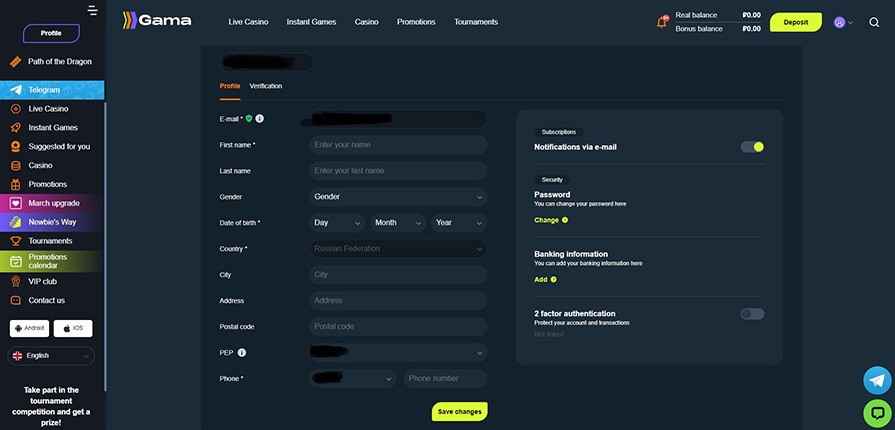Expand the Gender dropdown
This screenshot has width=895, height=430.
(x=398, y=197)
